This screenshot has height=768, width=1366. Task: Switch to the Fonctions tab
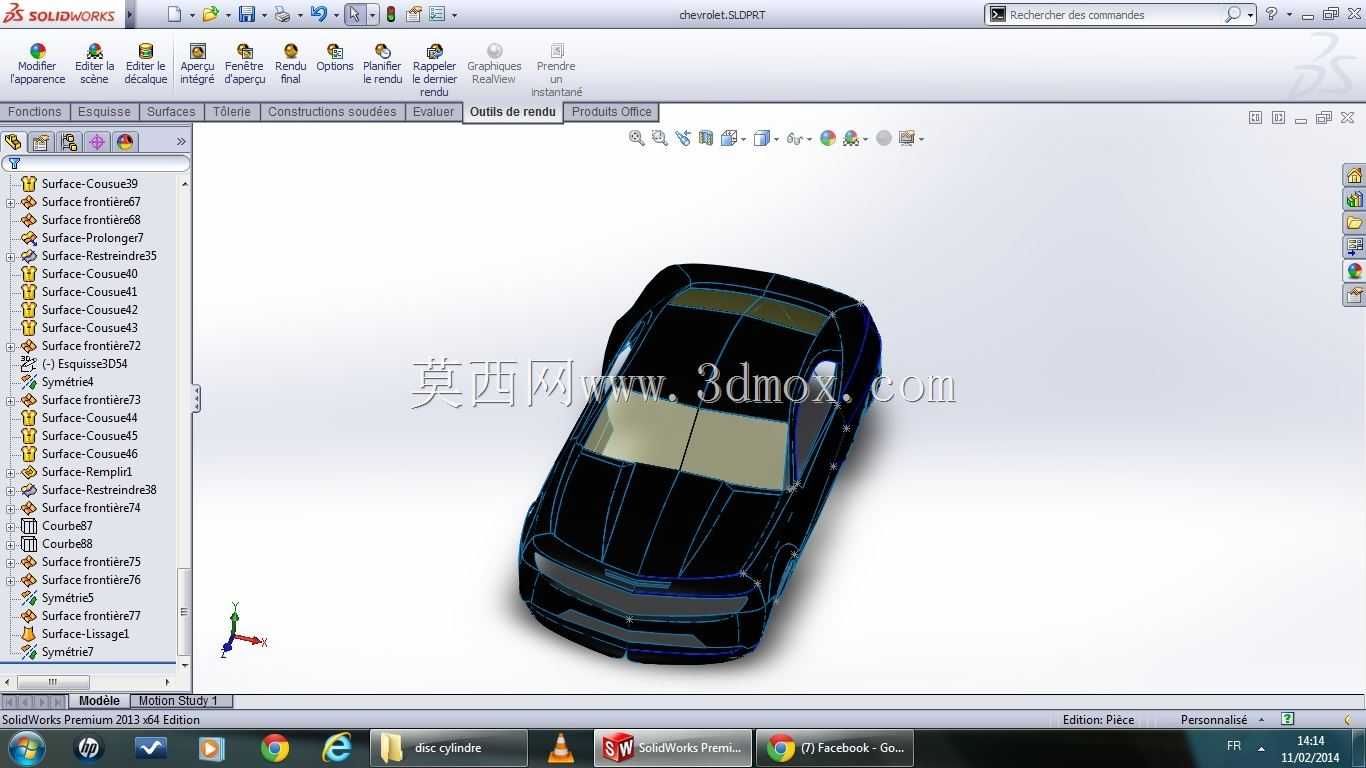click(x=35, y=112)
